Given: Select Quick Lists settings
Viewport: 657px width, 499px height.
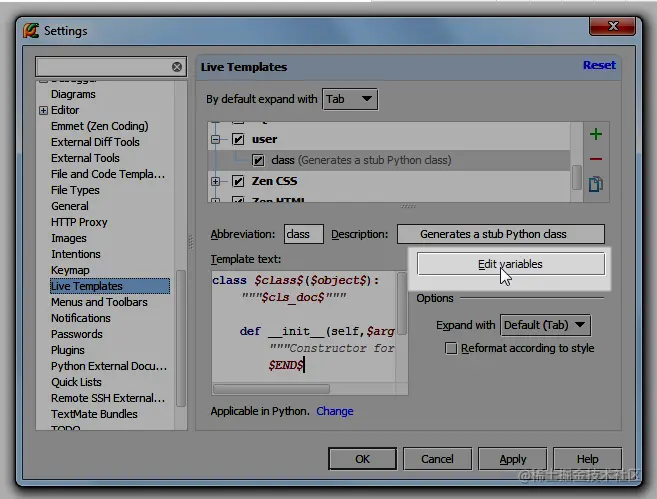Looking at the screenshot, I should click(76, 382).
